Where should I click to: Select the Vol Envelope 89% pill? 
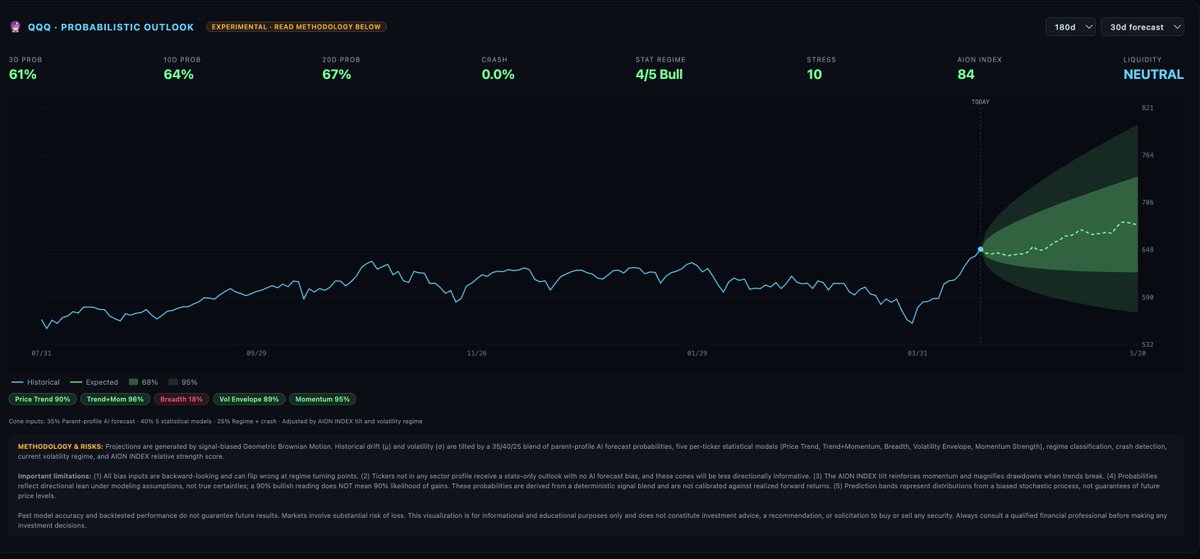point(249,399)
